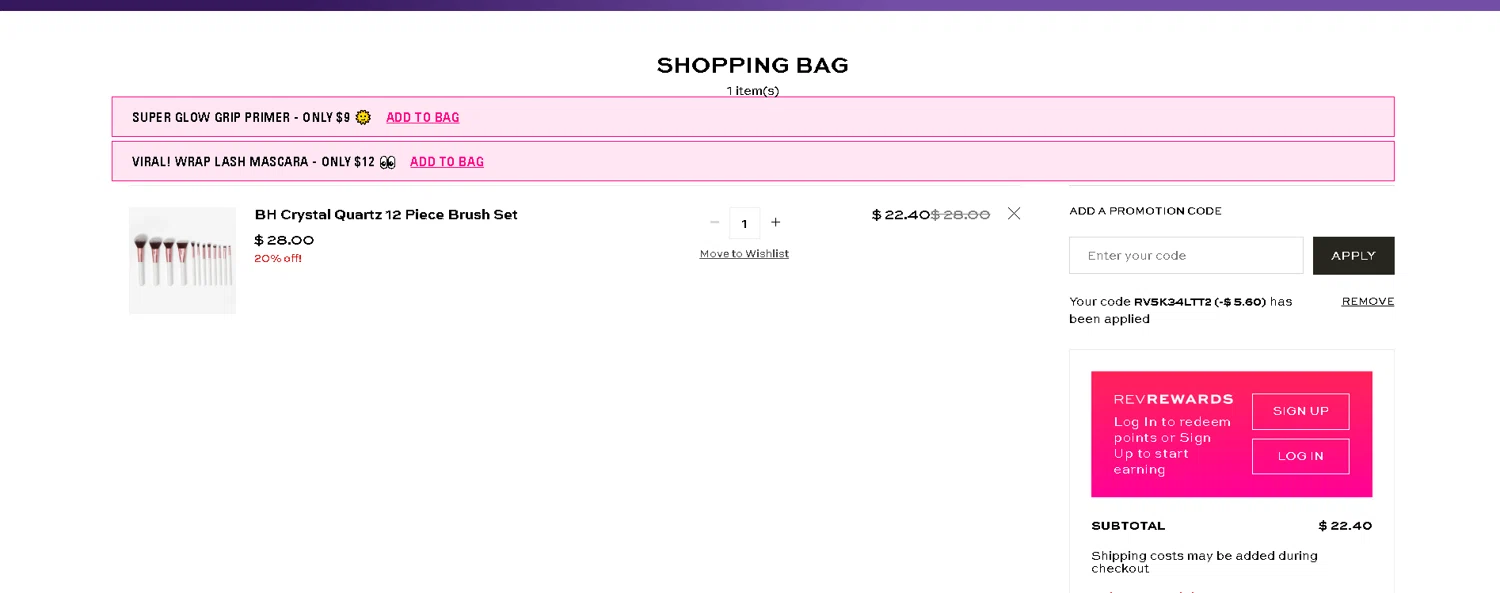The height and width of the screenshot is (593, 1500).
Task: Decrease quantity with the minus icon
Action: 714,223
